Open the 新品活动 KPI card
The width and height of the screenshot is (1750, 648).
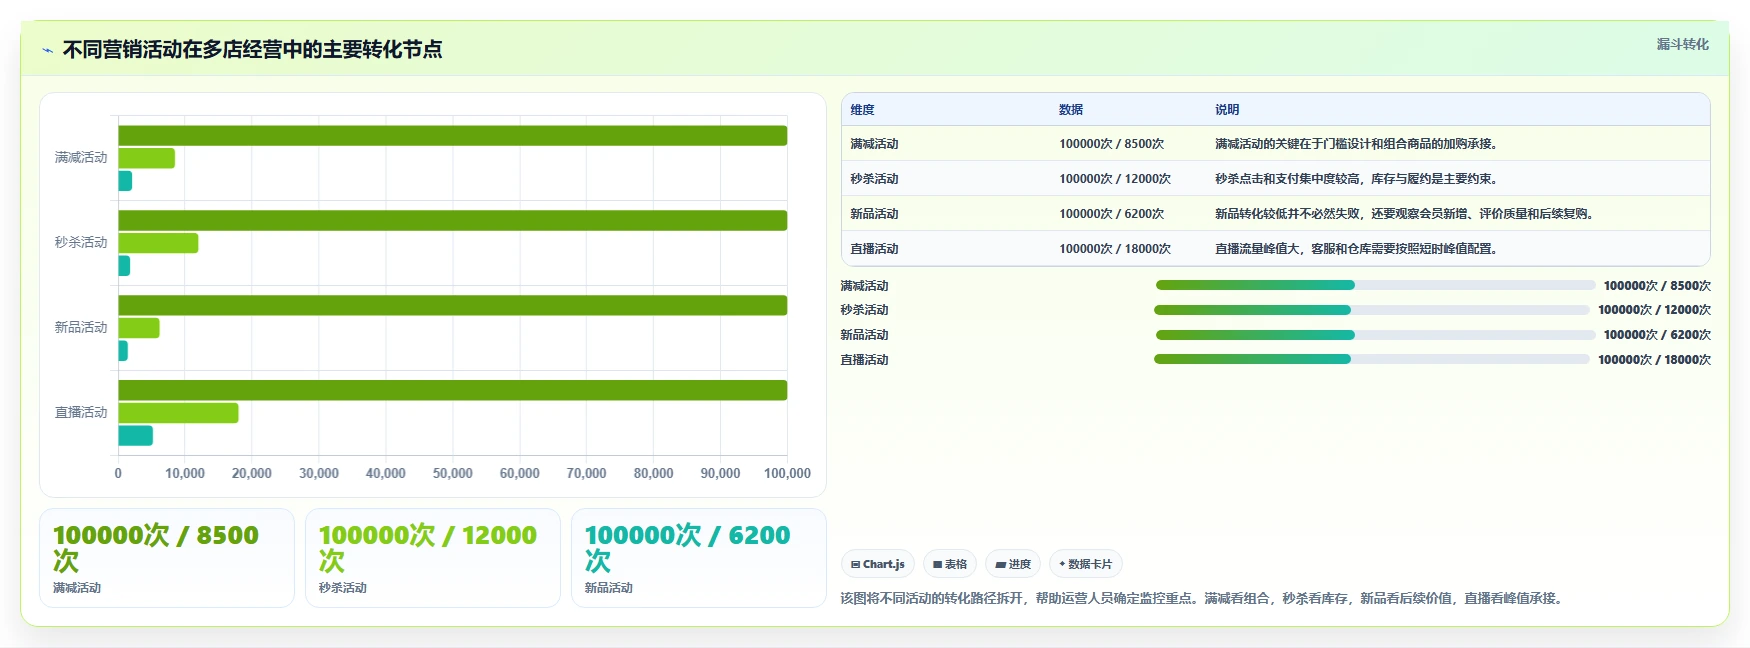(699, 558)
